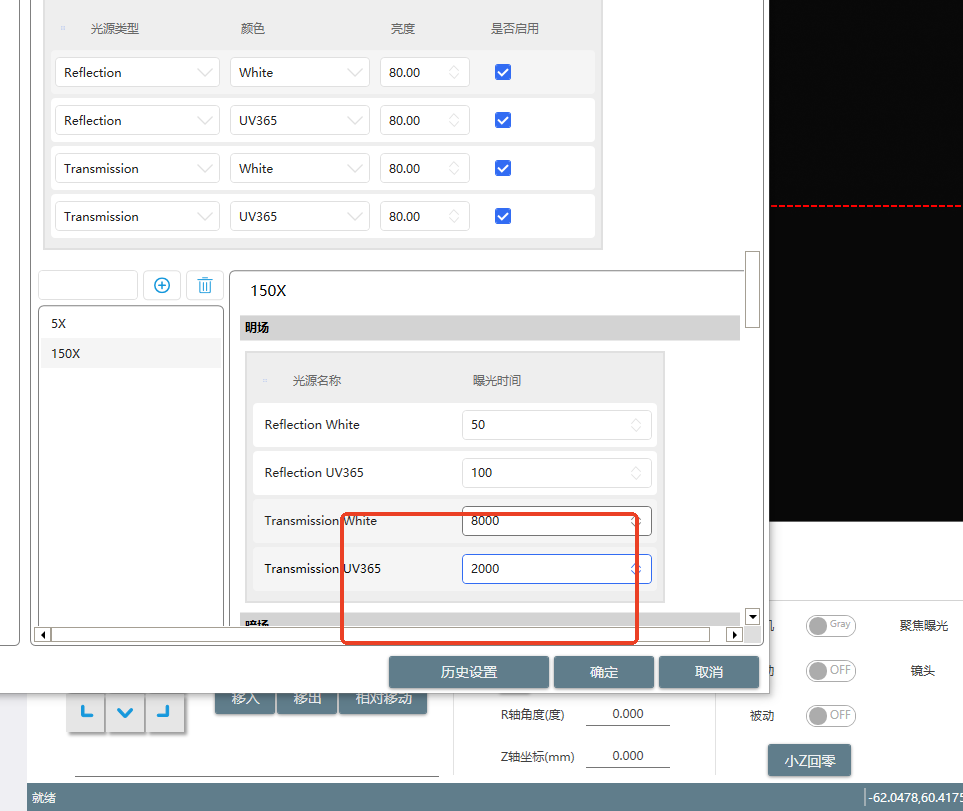This screenshot has width=963, height=811.
Task: Click the horizontal scrollbar right arrow
Action: (x=734, y=634)
